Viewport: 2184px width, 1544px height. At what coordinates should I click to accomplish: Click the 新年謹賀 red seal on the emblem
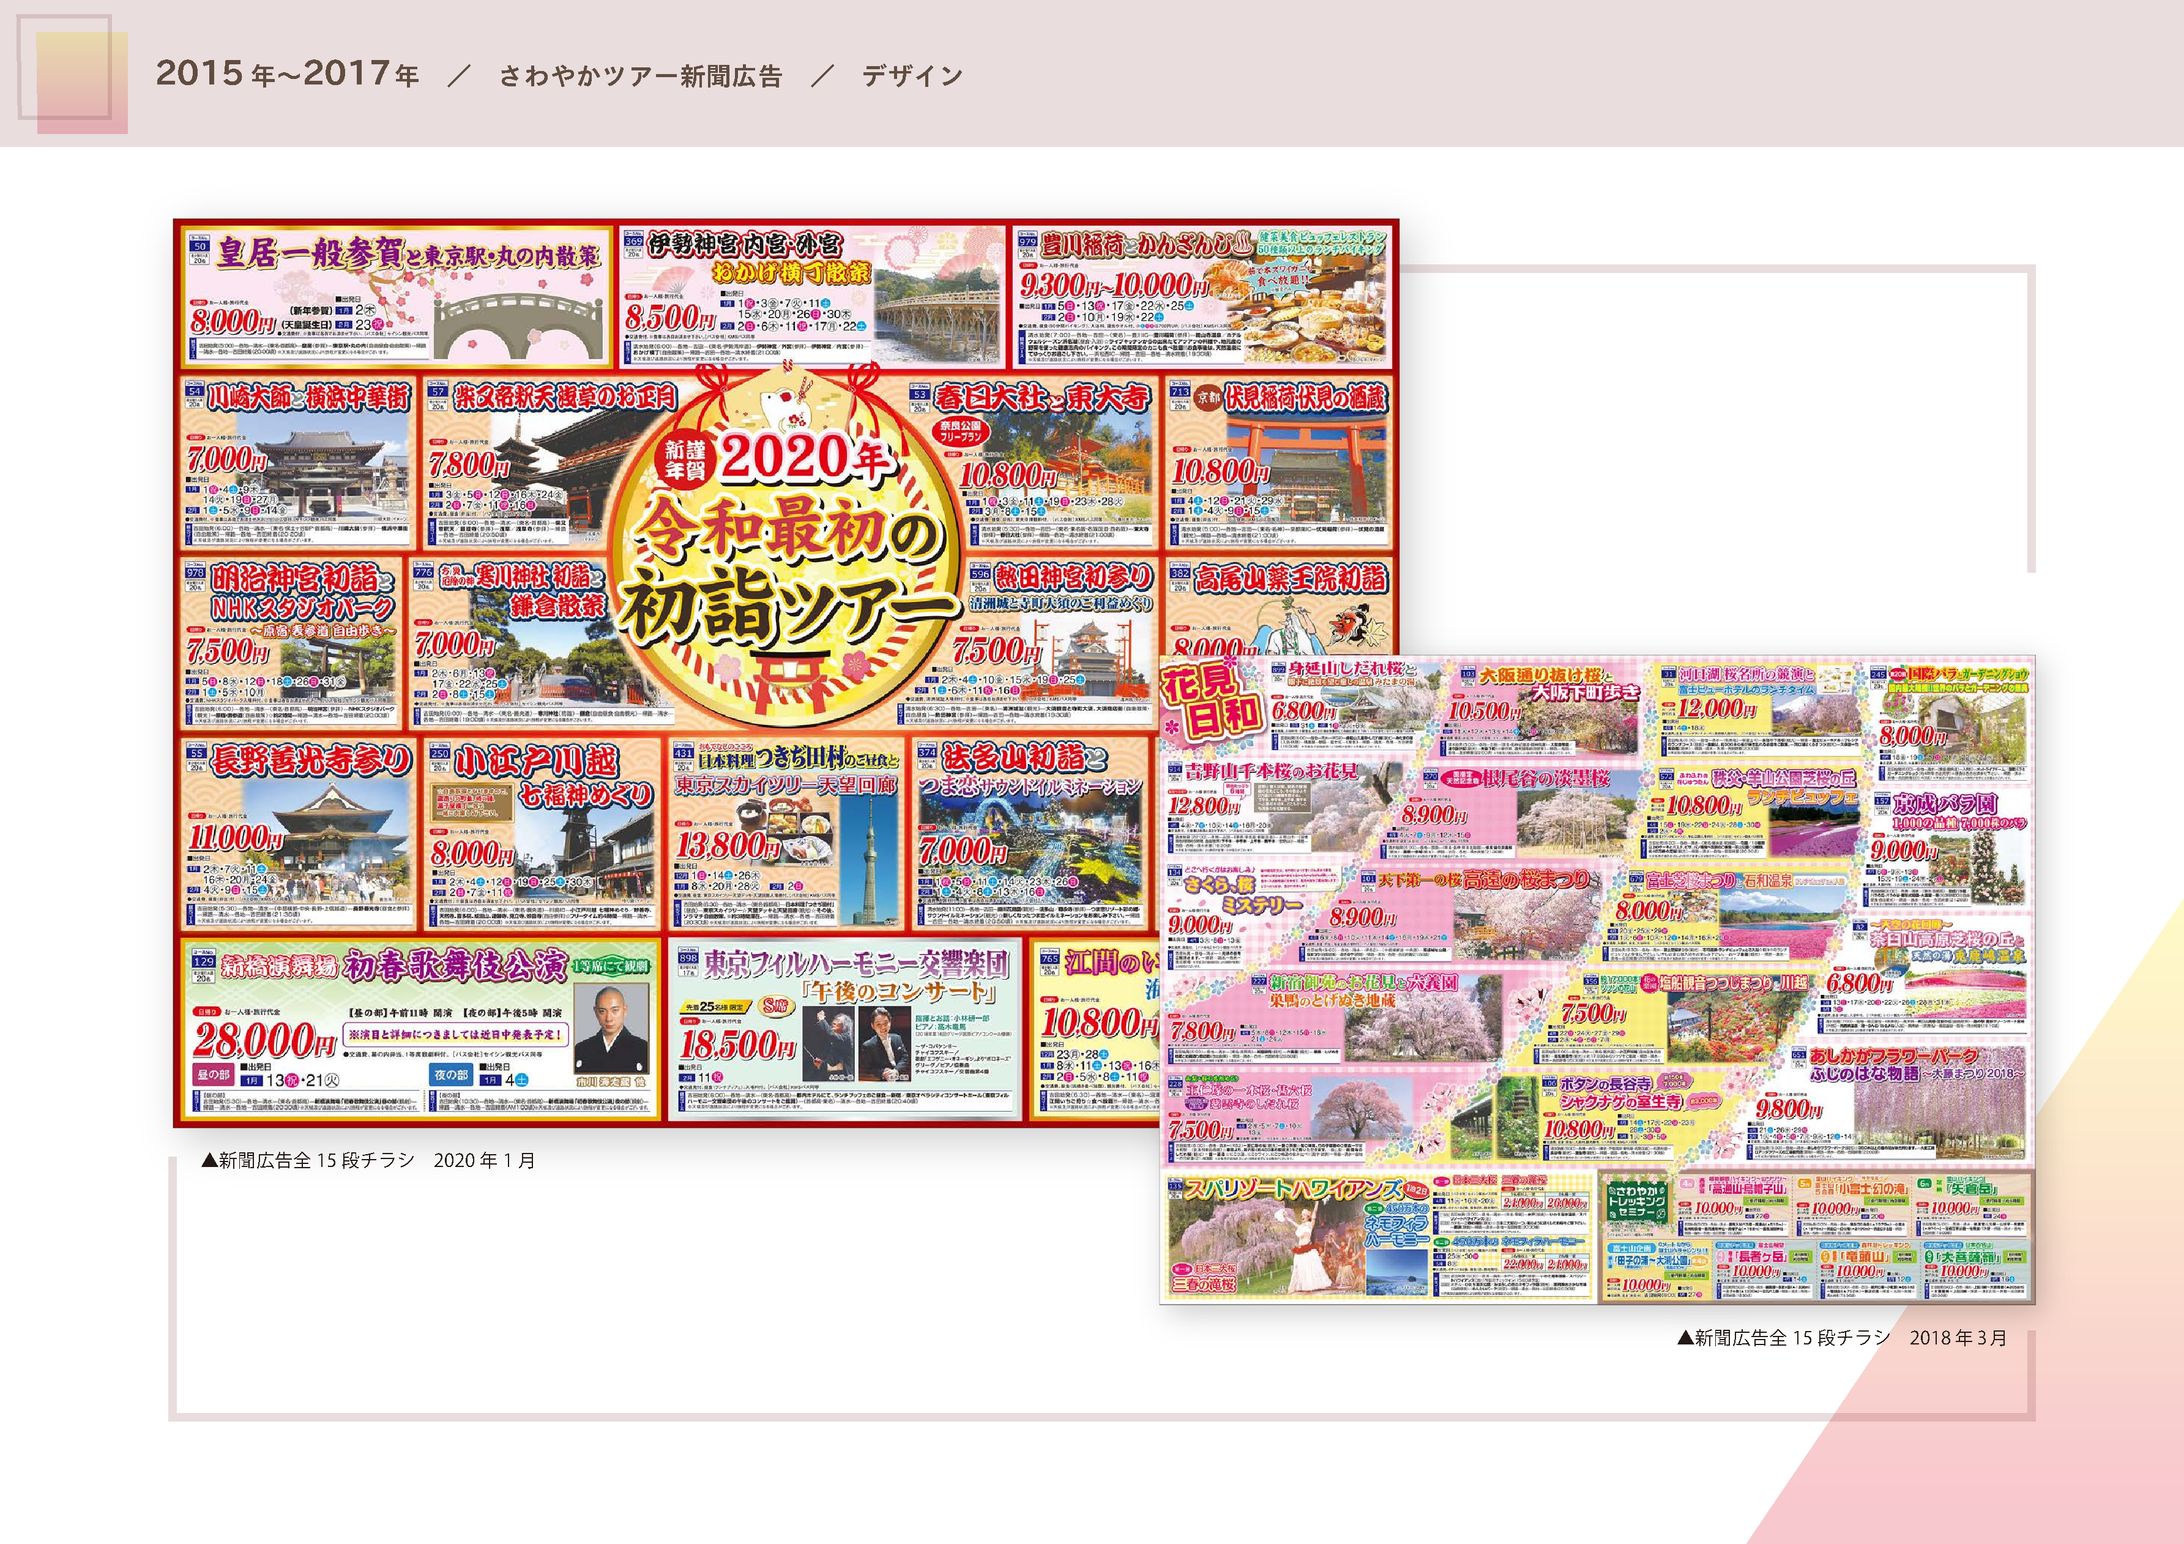coord(685,459)
